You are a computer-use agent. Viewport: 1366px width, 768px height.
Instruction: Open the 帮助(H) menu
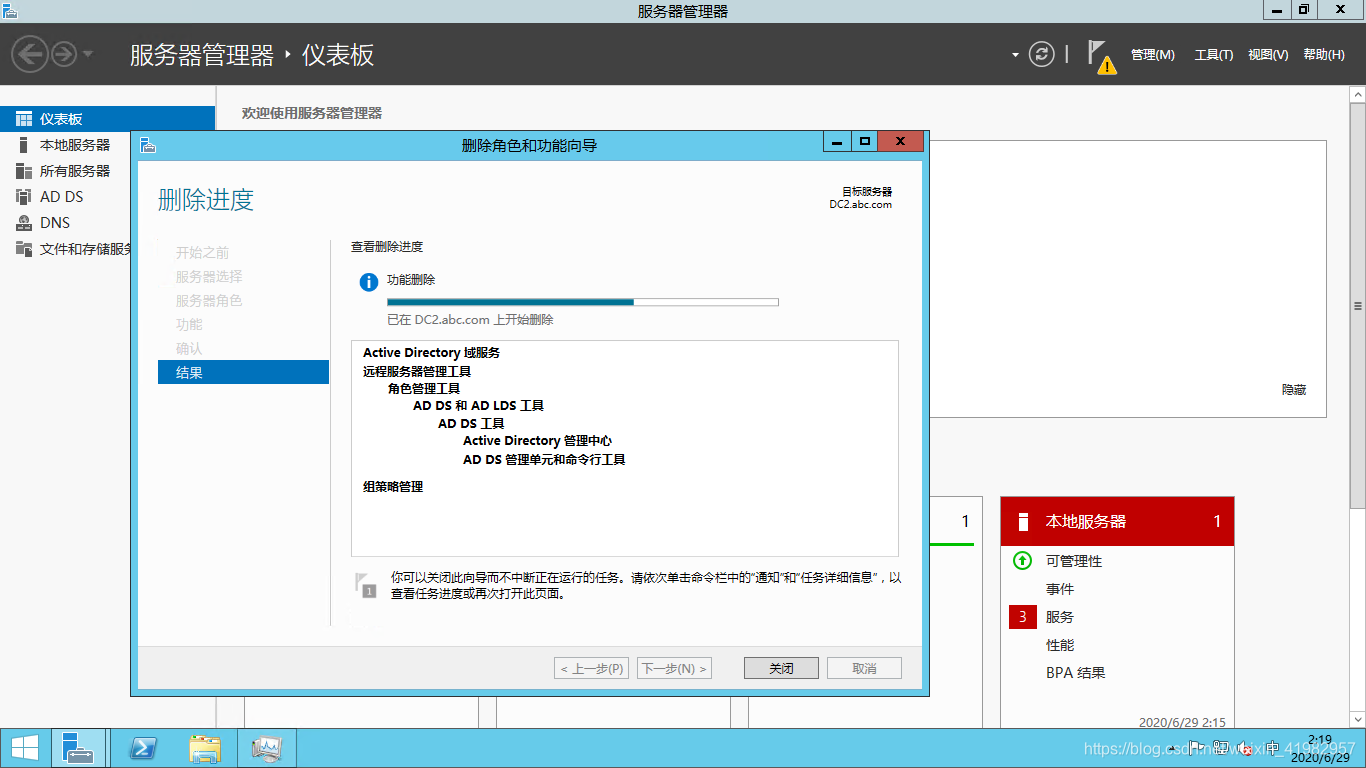[x=1324, y=55]
